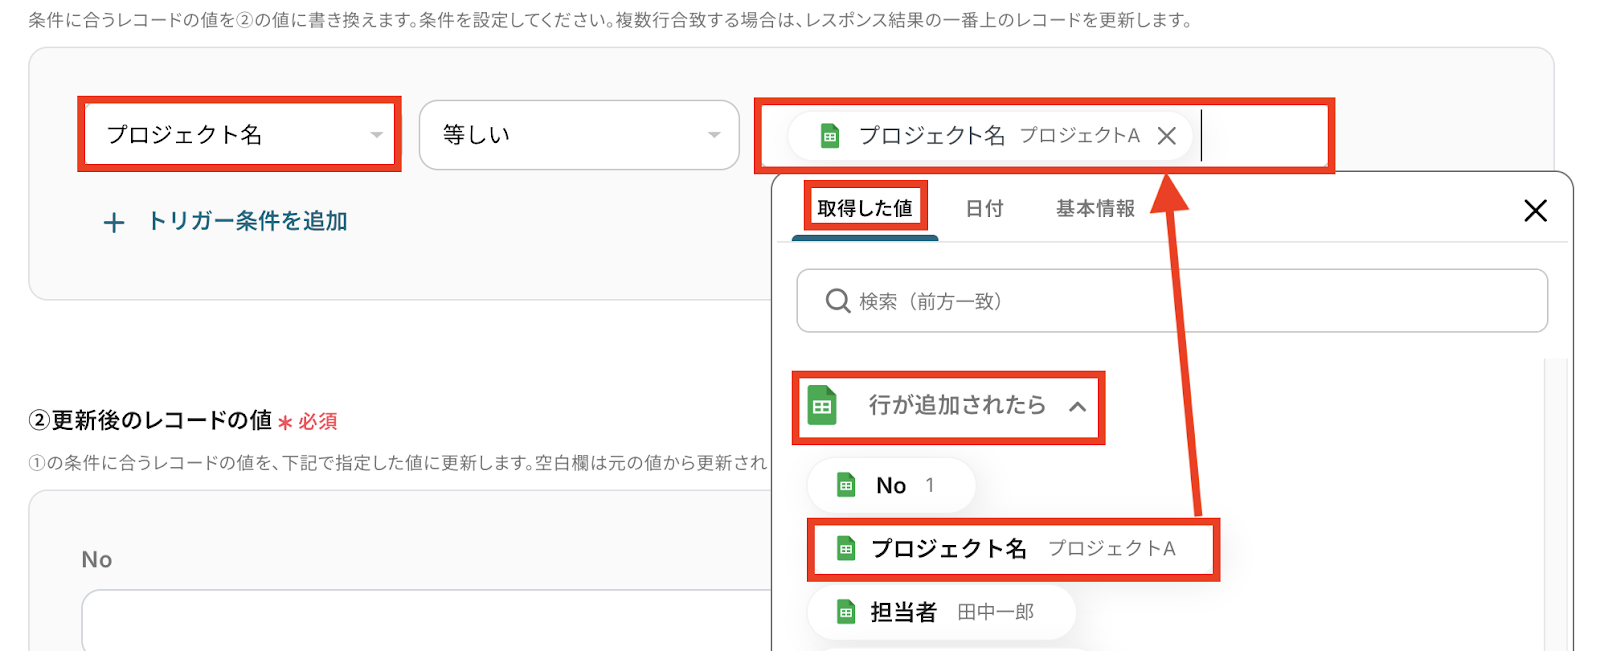Click the sheets icon on 担当者 item
1600x651 pixels.
click(x=846, y=612)
